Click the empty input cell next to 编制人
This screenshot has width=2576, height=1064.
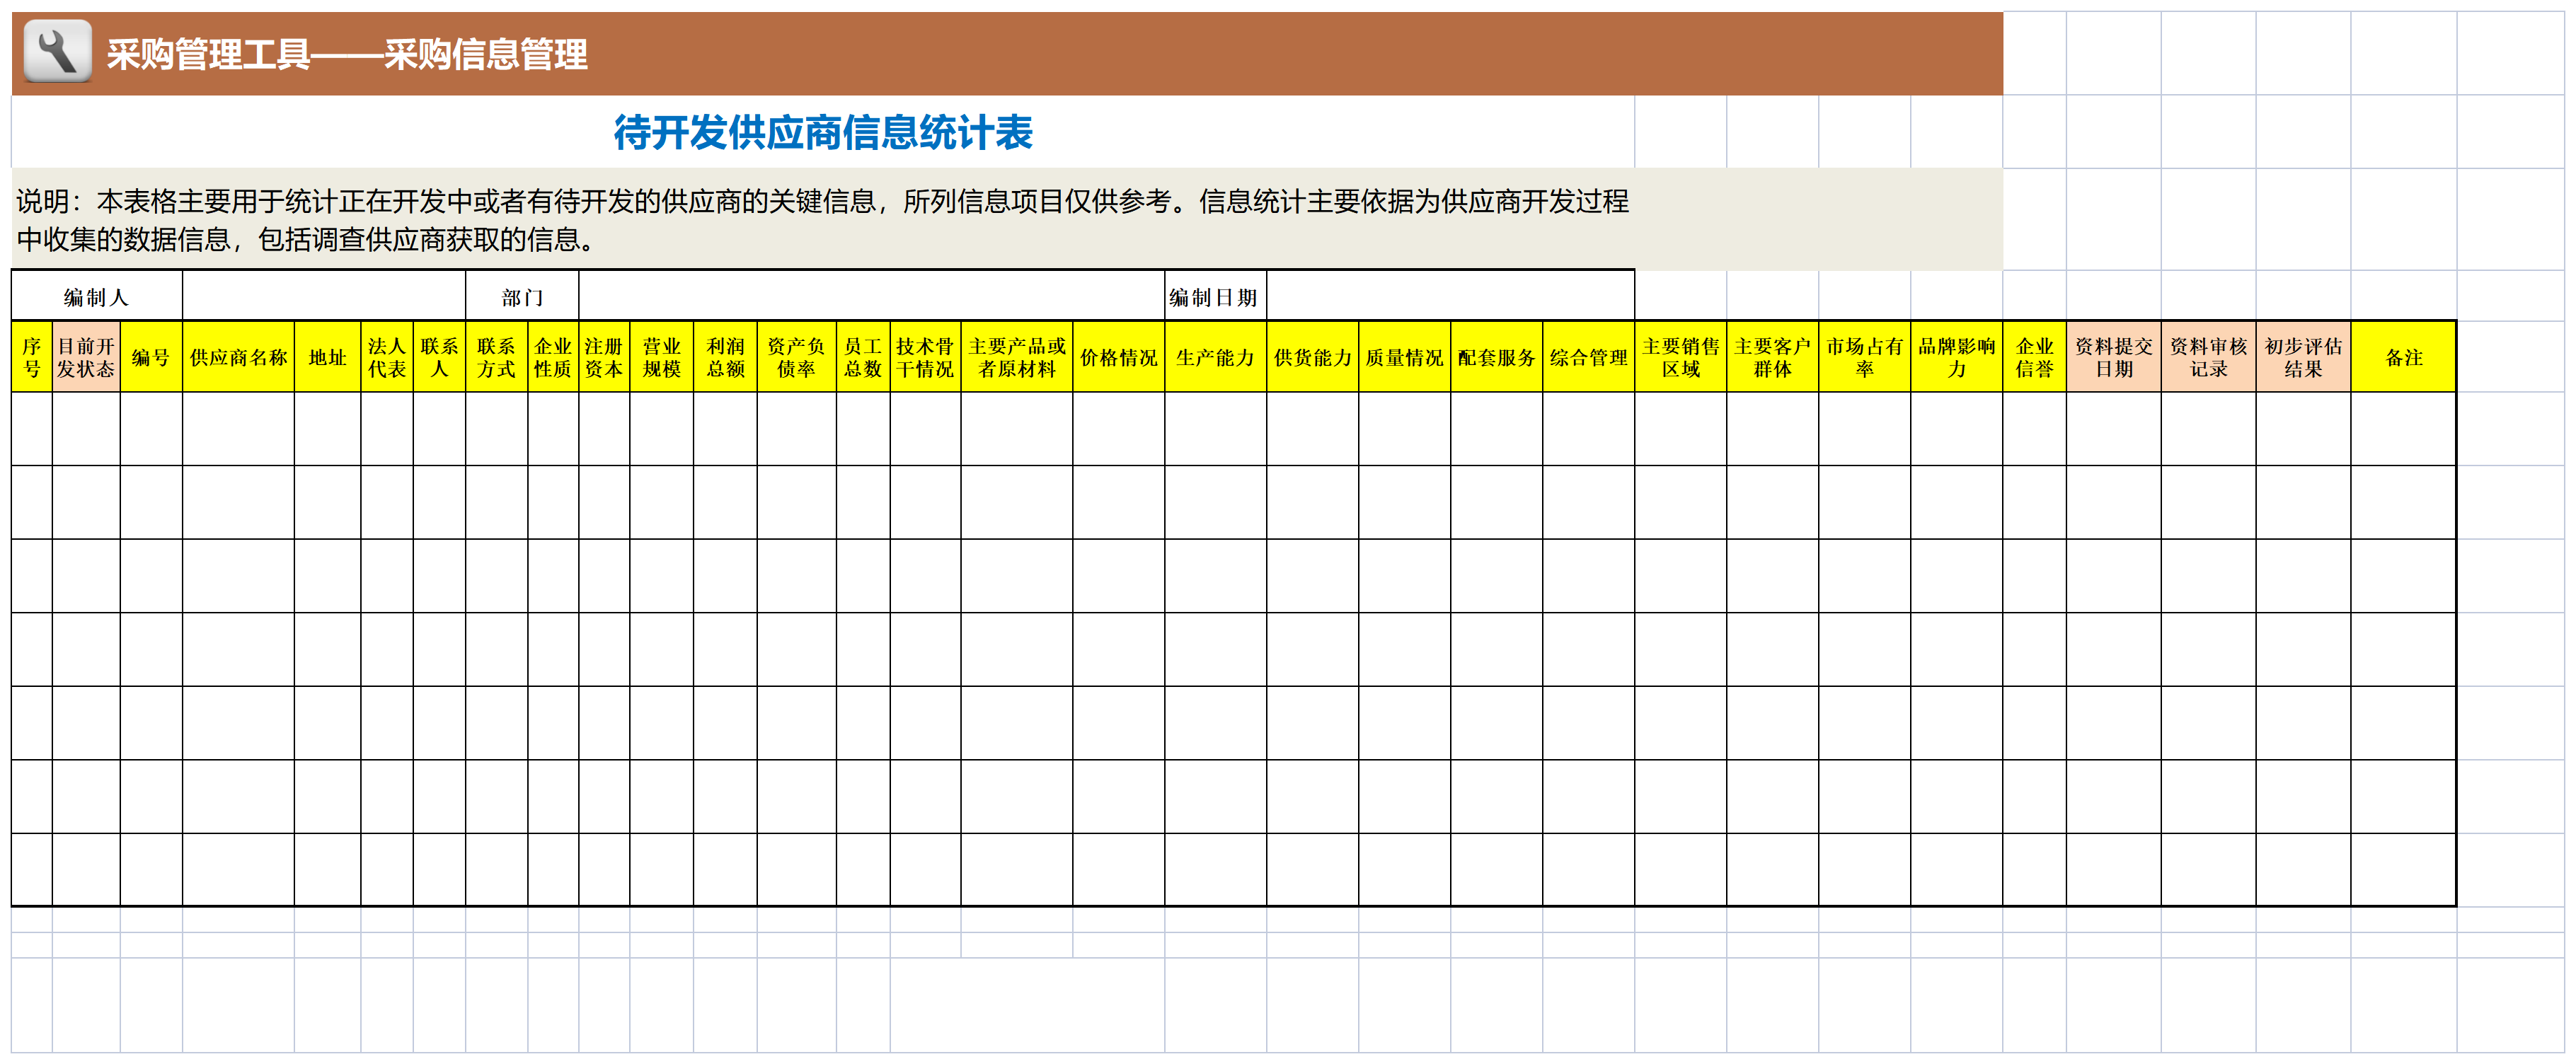tap(324, 297)
